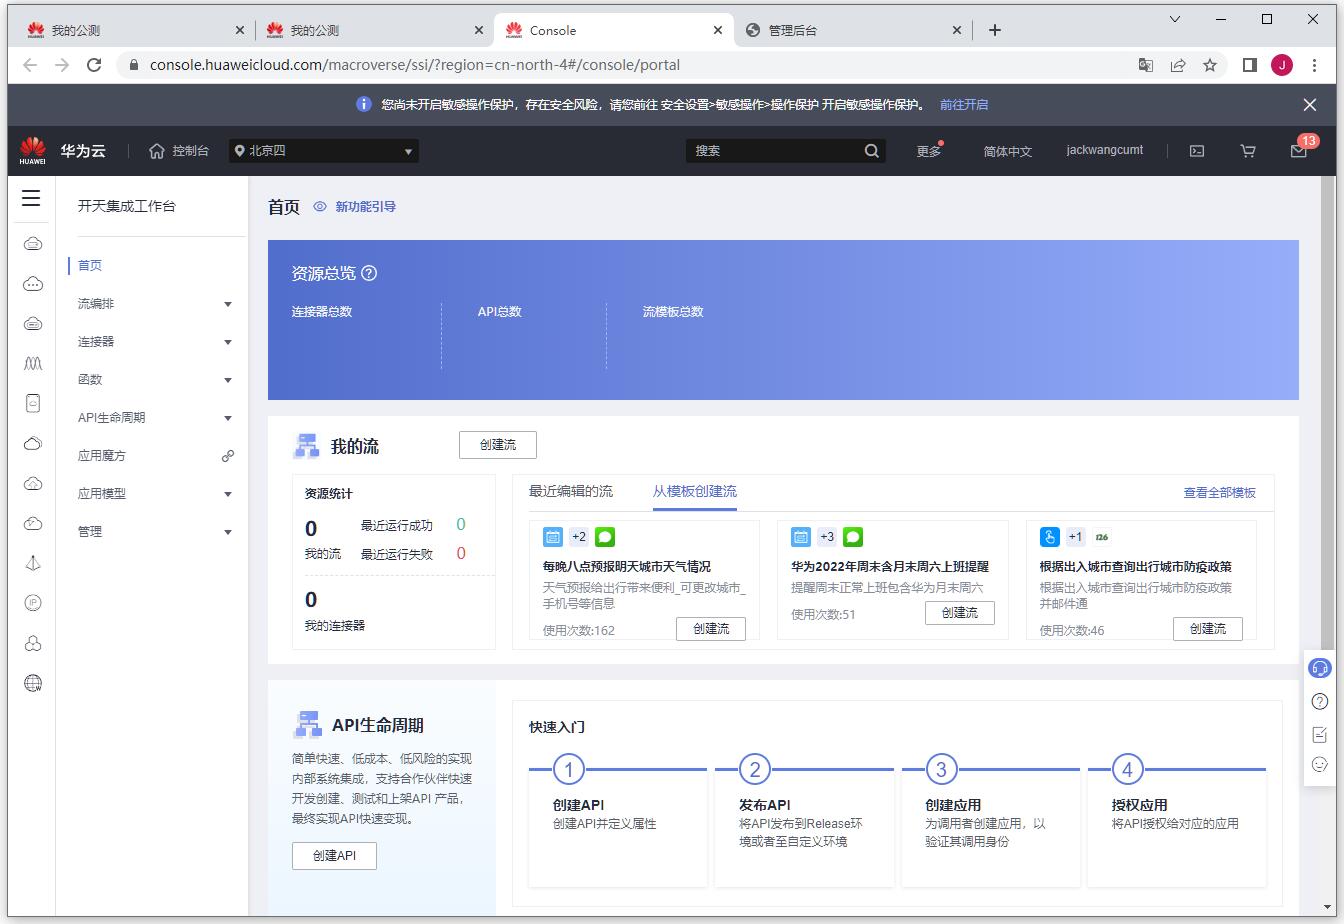This screenshot has width=1344, height=924.
Task: Open quick start step 创建应用 card
Action: pos(991,825)
